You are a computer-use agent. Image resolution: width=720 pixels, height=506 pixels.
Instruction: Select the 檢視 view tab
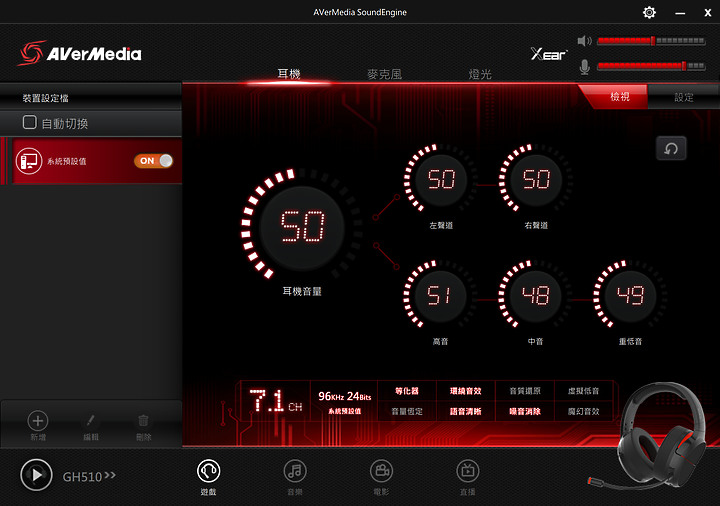[619, 97]
